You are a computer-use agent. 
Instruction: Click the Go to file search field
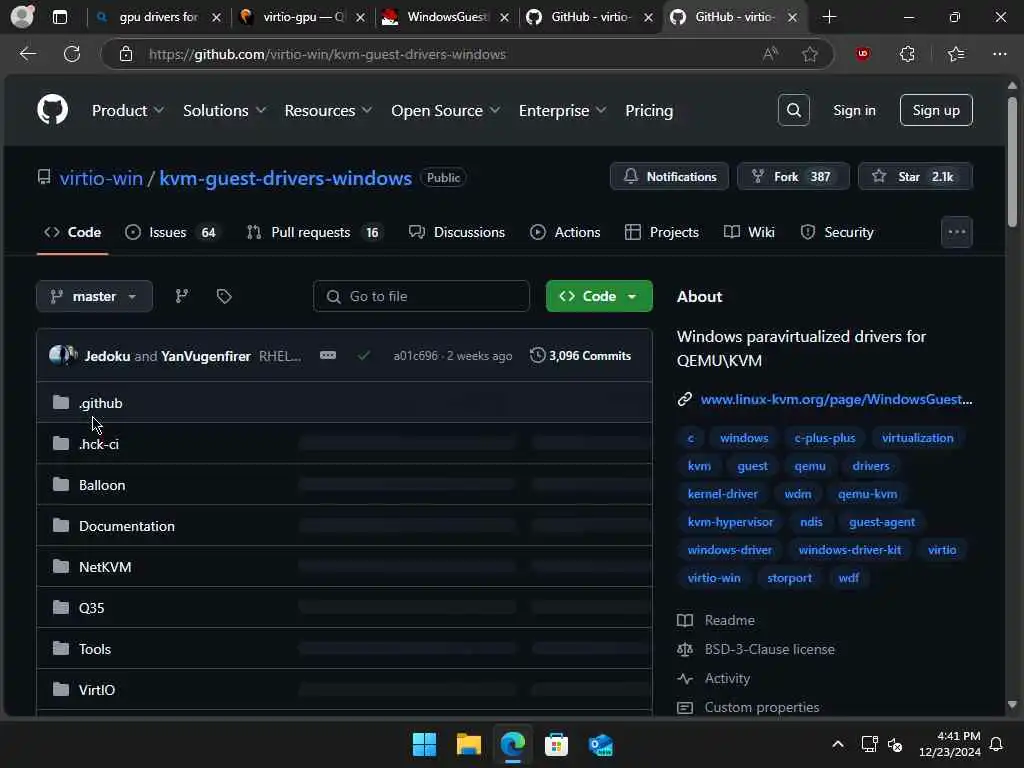tap(421, 296)
